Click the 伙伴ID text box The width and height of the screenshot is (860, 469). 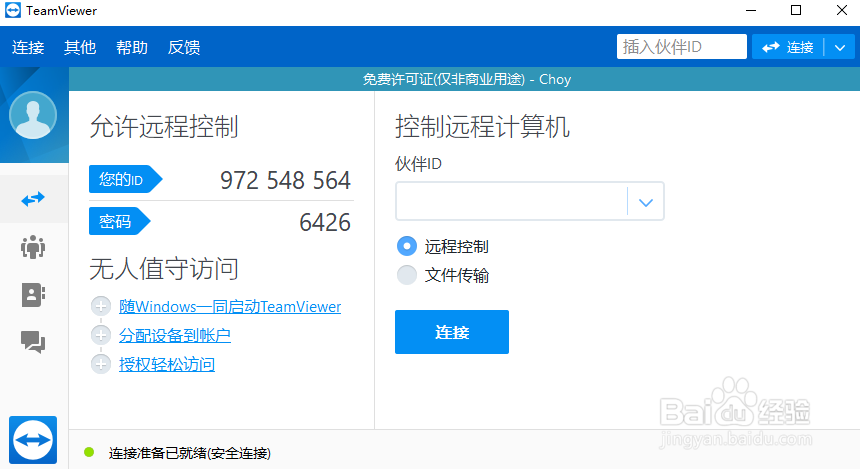(x=511, y=201)
